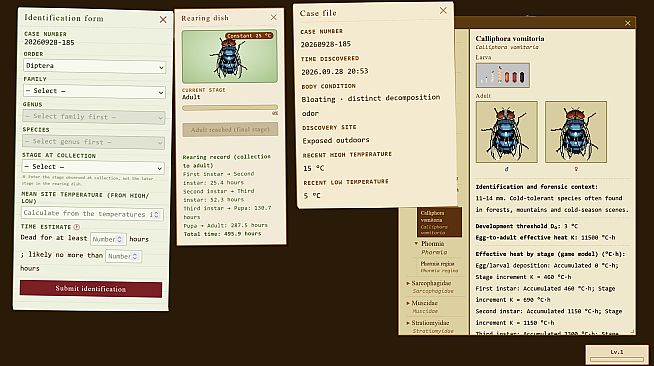
Task: Open the Order dropdown showing Diptera
Action: [94, 66]
